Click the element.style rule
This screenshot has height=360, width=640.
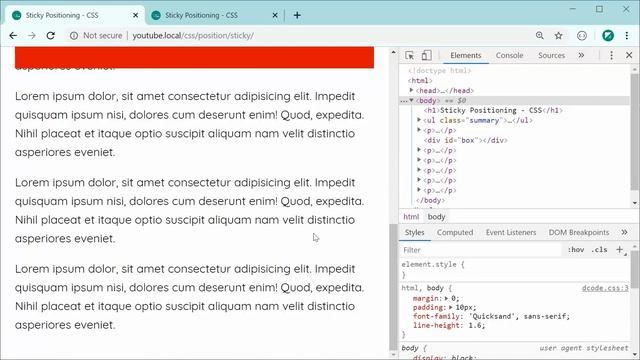click(x=433, y=264)
